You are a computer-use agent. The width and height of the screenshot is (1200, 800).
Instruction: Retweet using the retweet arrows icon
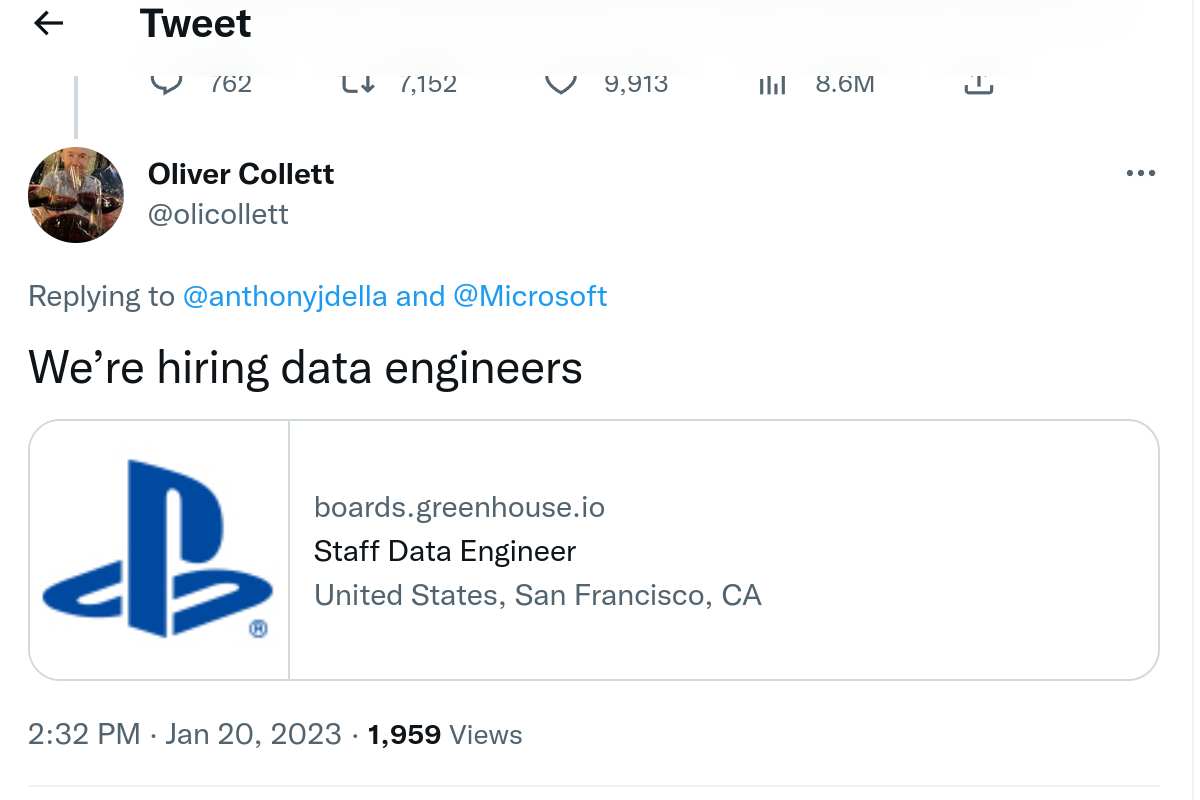(358, 84)
